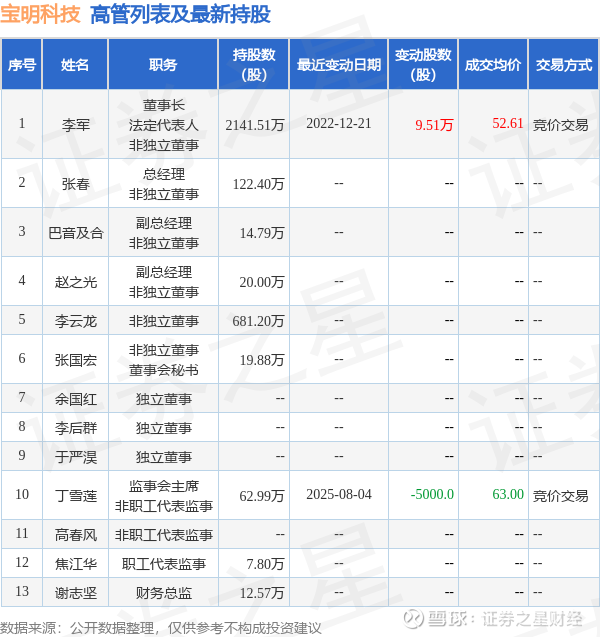Viewport: 600px width, 637px height.
Task: Select the 序号 column header
Action: pyautogui.click(x=22, y=64)
